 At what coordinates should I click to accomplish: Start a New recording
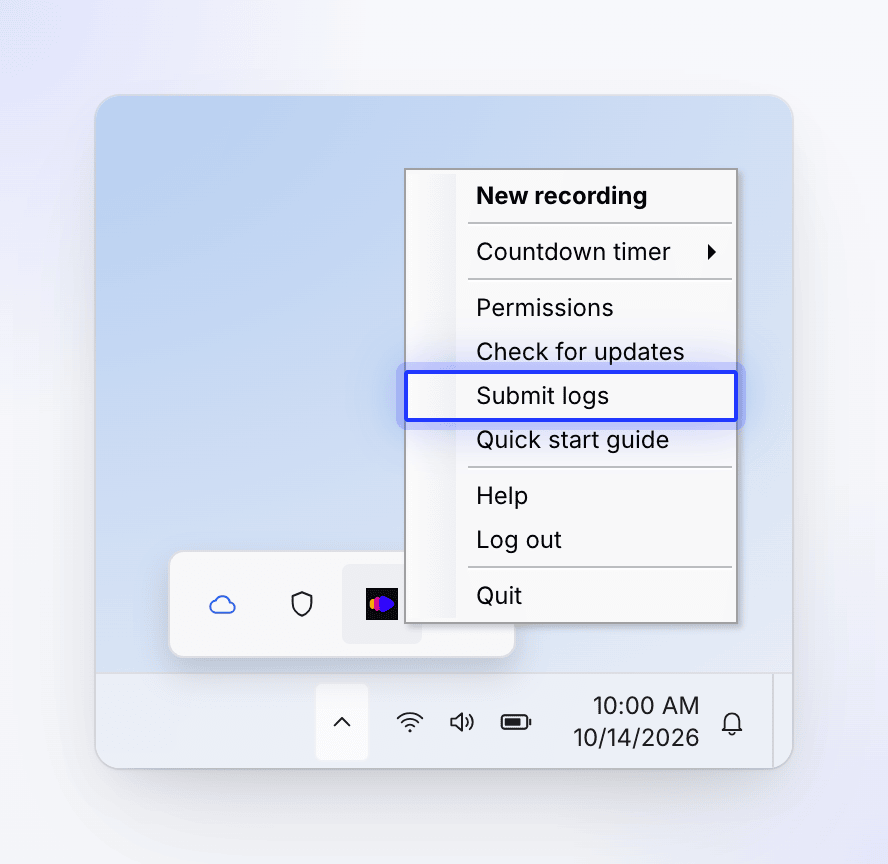click(571, 196)
